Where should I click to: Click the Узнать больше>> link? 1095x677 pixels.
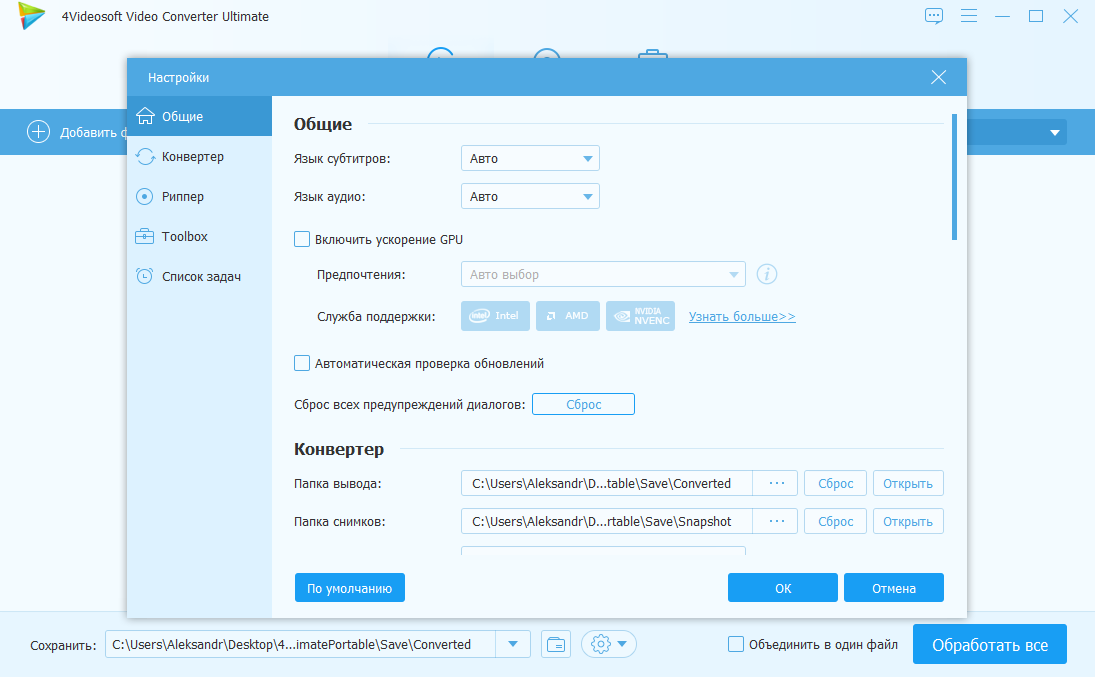[742, 316]
